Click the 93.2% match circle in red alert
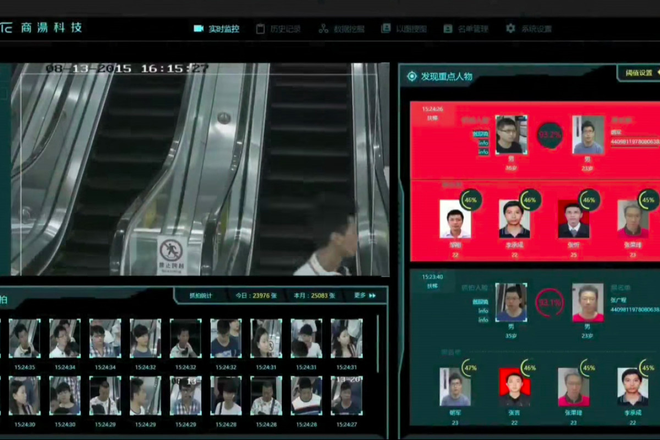This screenshot has height=440, width=660. 550,133
